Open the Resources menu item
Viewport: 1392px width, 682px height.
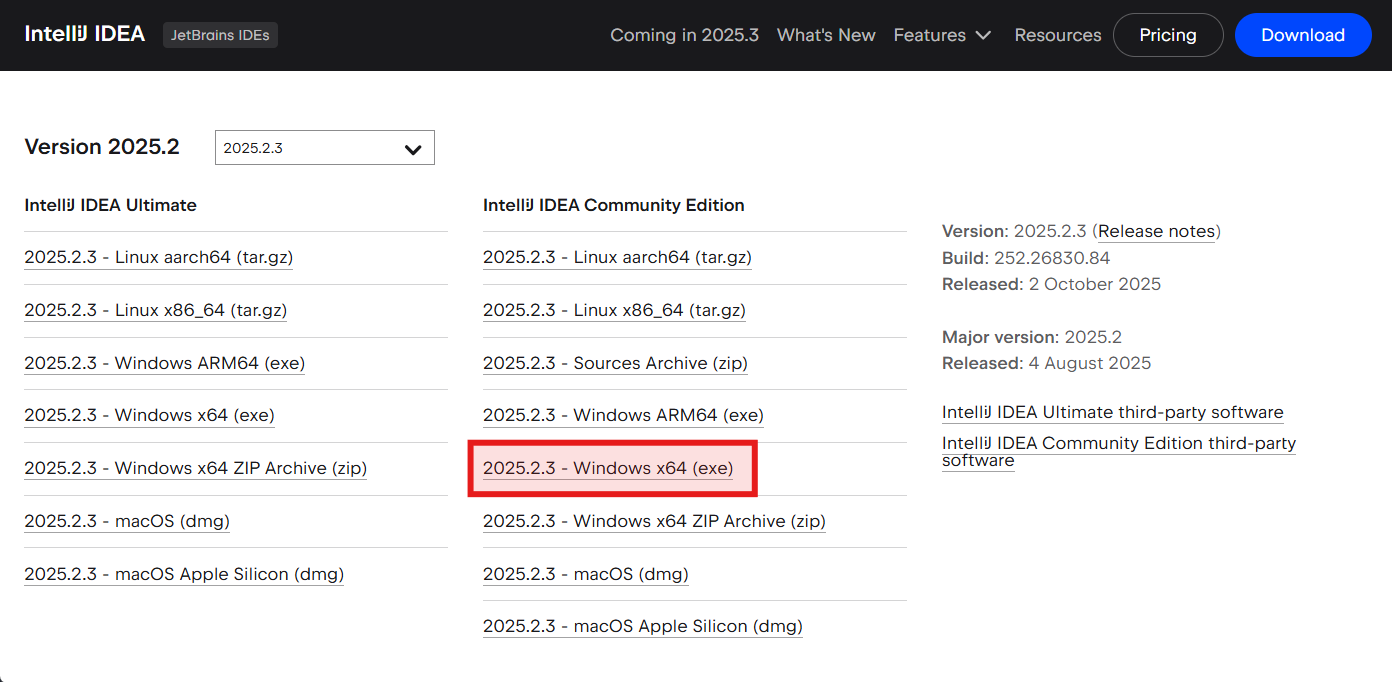click(1057, 35)
